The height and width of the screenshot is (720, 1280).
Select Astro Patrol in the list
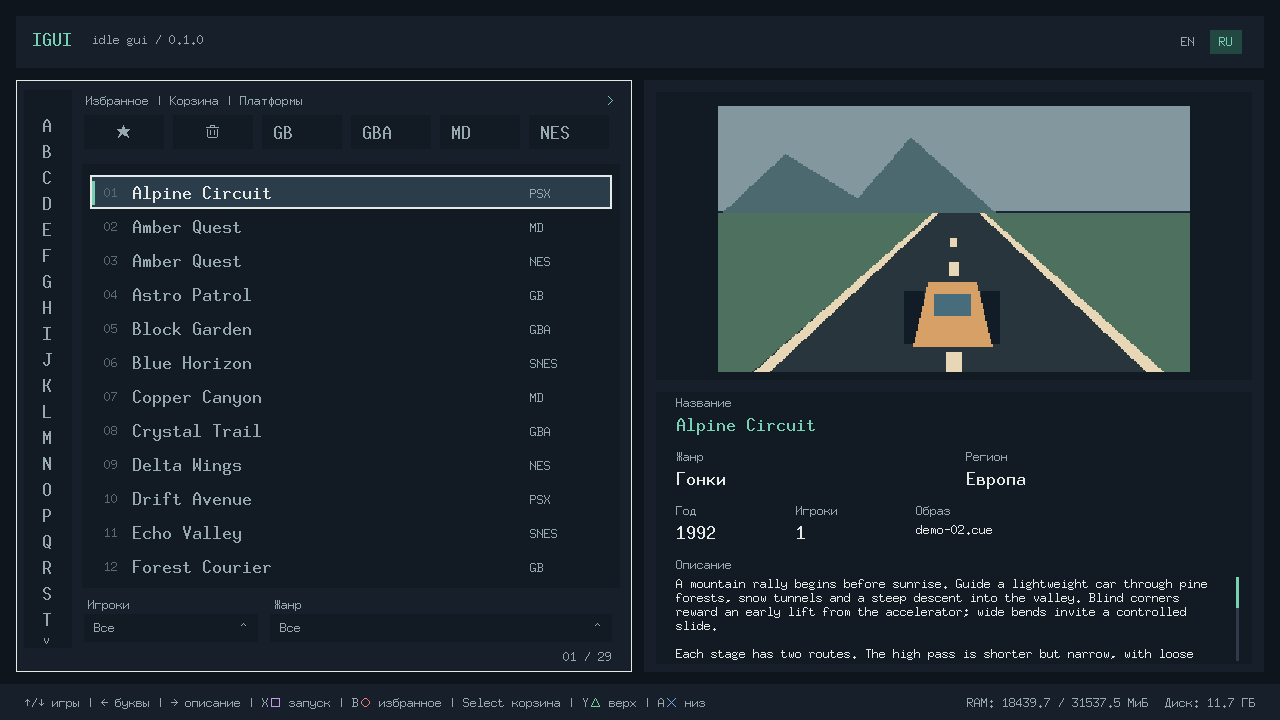click(x=351, y=295)
